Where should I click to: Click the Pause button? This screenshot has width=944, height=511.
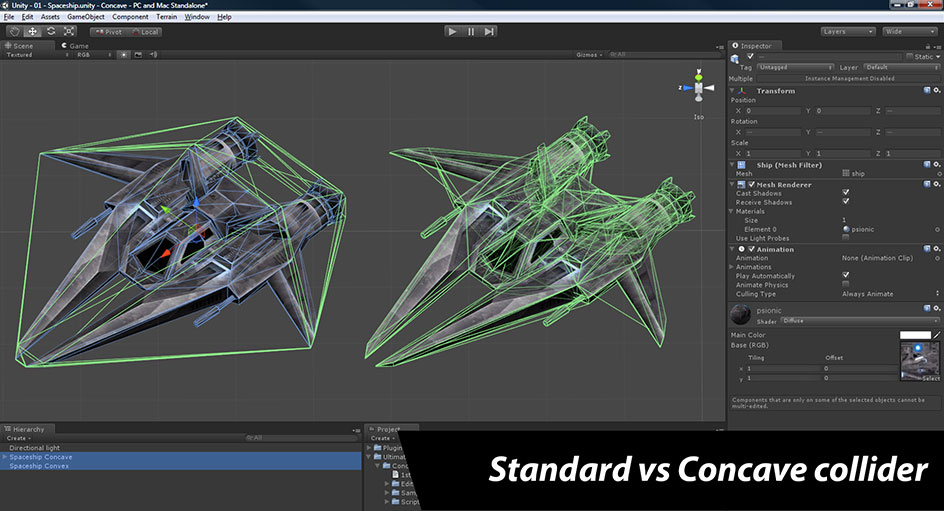(x=471, y=31)
